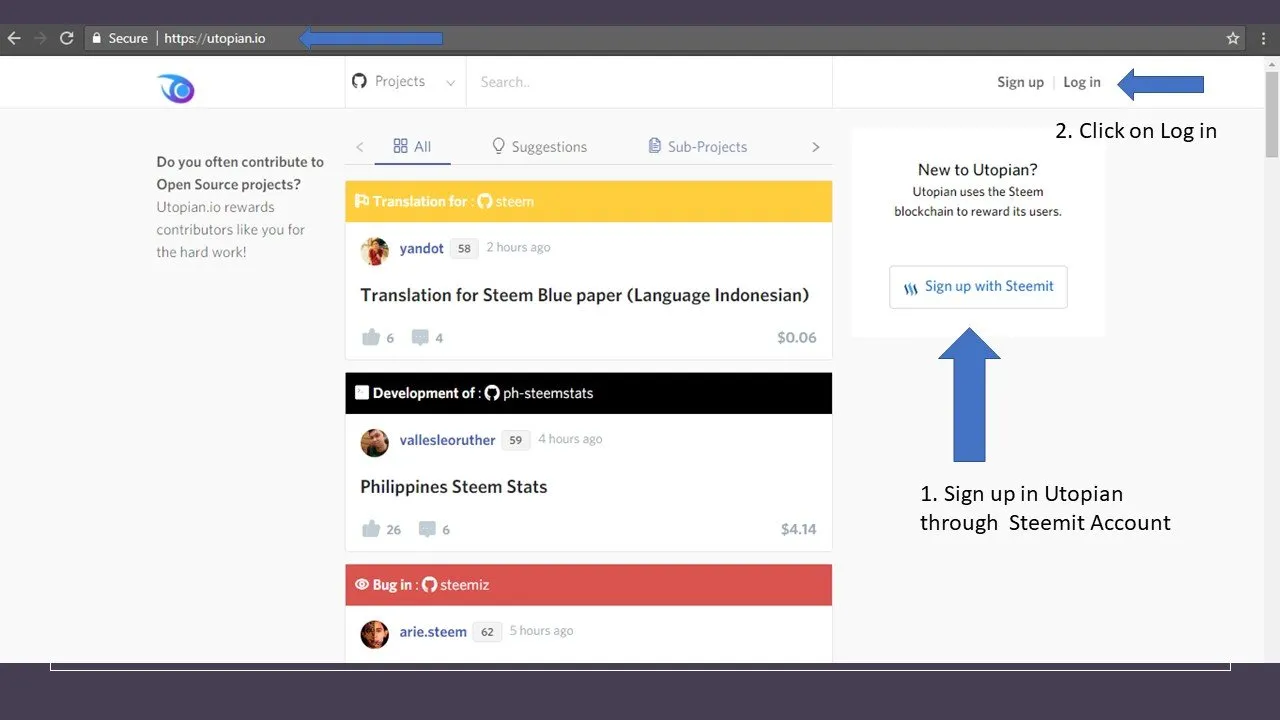
Task: Click the Utopian logo icon
Action: pyautogui.click(x=176, y=89)
